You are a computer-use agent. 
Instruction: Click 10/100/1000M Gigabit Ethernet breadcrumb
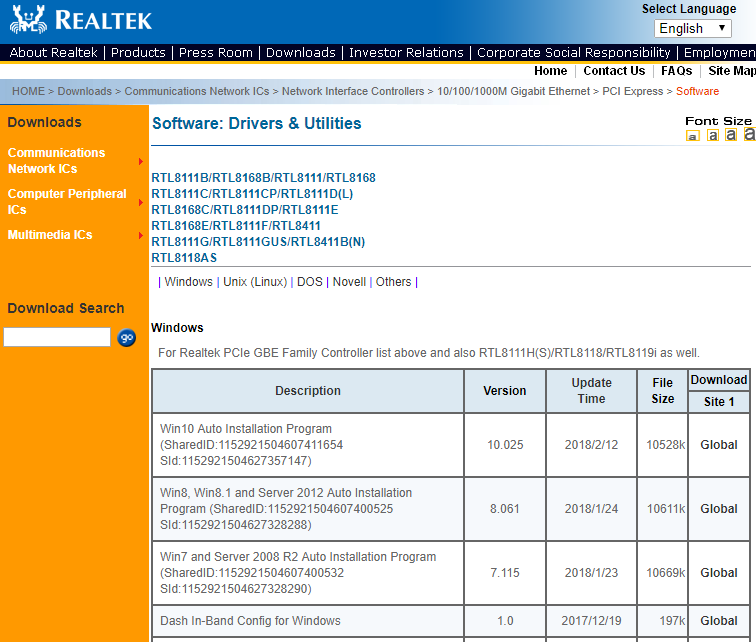pyautogui.click(x=513, y=92)
